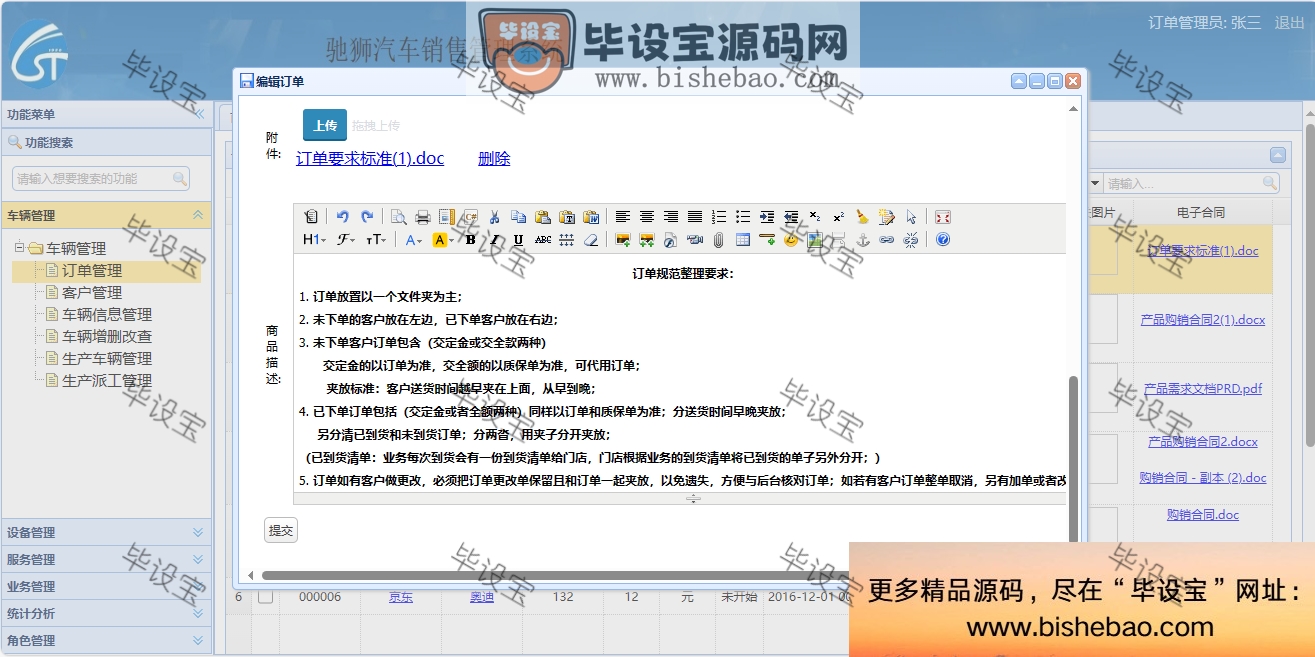
Task: Open the preview from the editor toolbar
Action: pos(399,216)
